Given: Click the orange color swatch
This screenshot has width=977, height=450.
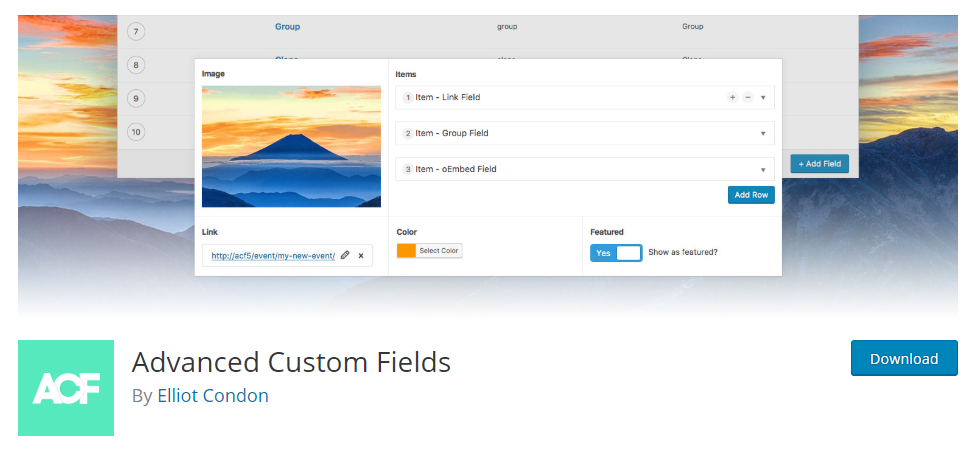Looking at the screenshot, I should [x=406, y=251].
